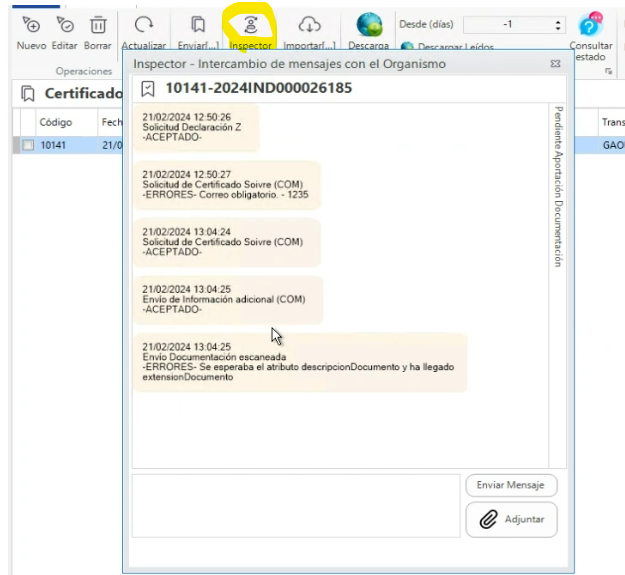Select the Envío Documentación escaneada error message

[300, 361]
